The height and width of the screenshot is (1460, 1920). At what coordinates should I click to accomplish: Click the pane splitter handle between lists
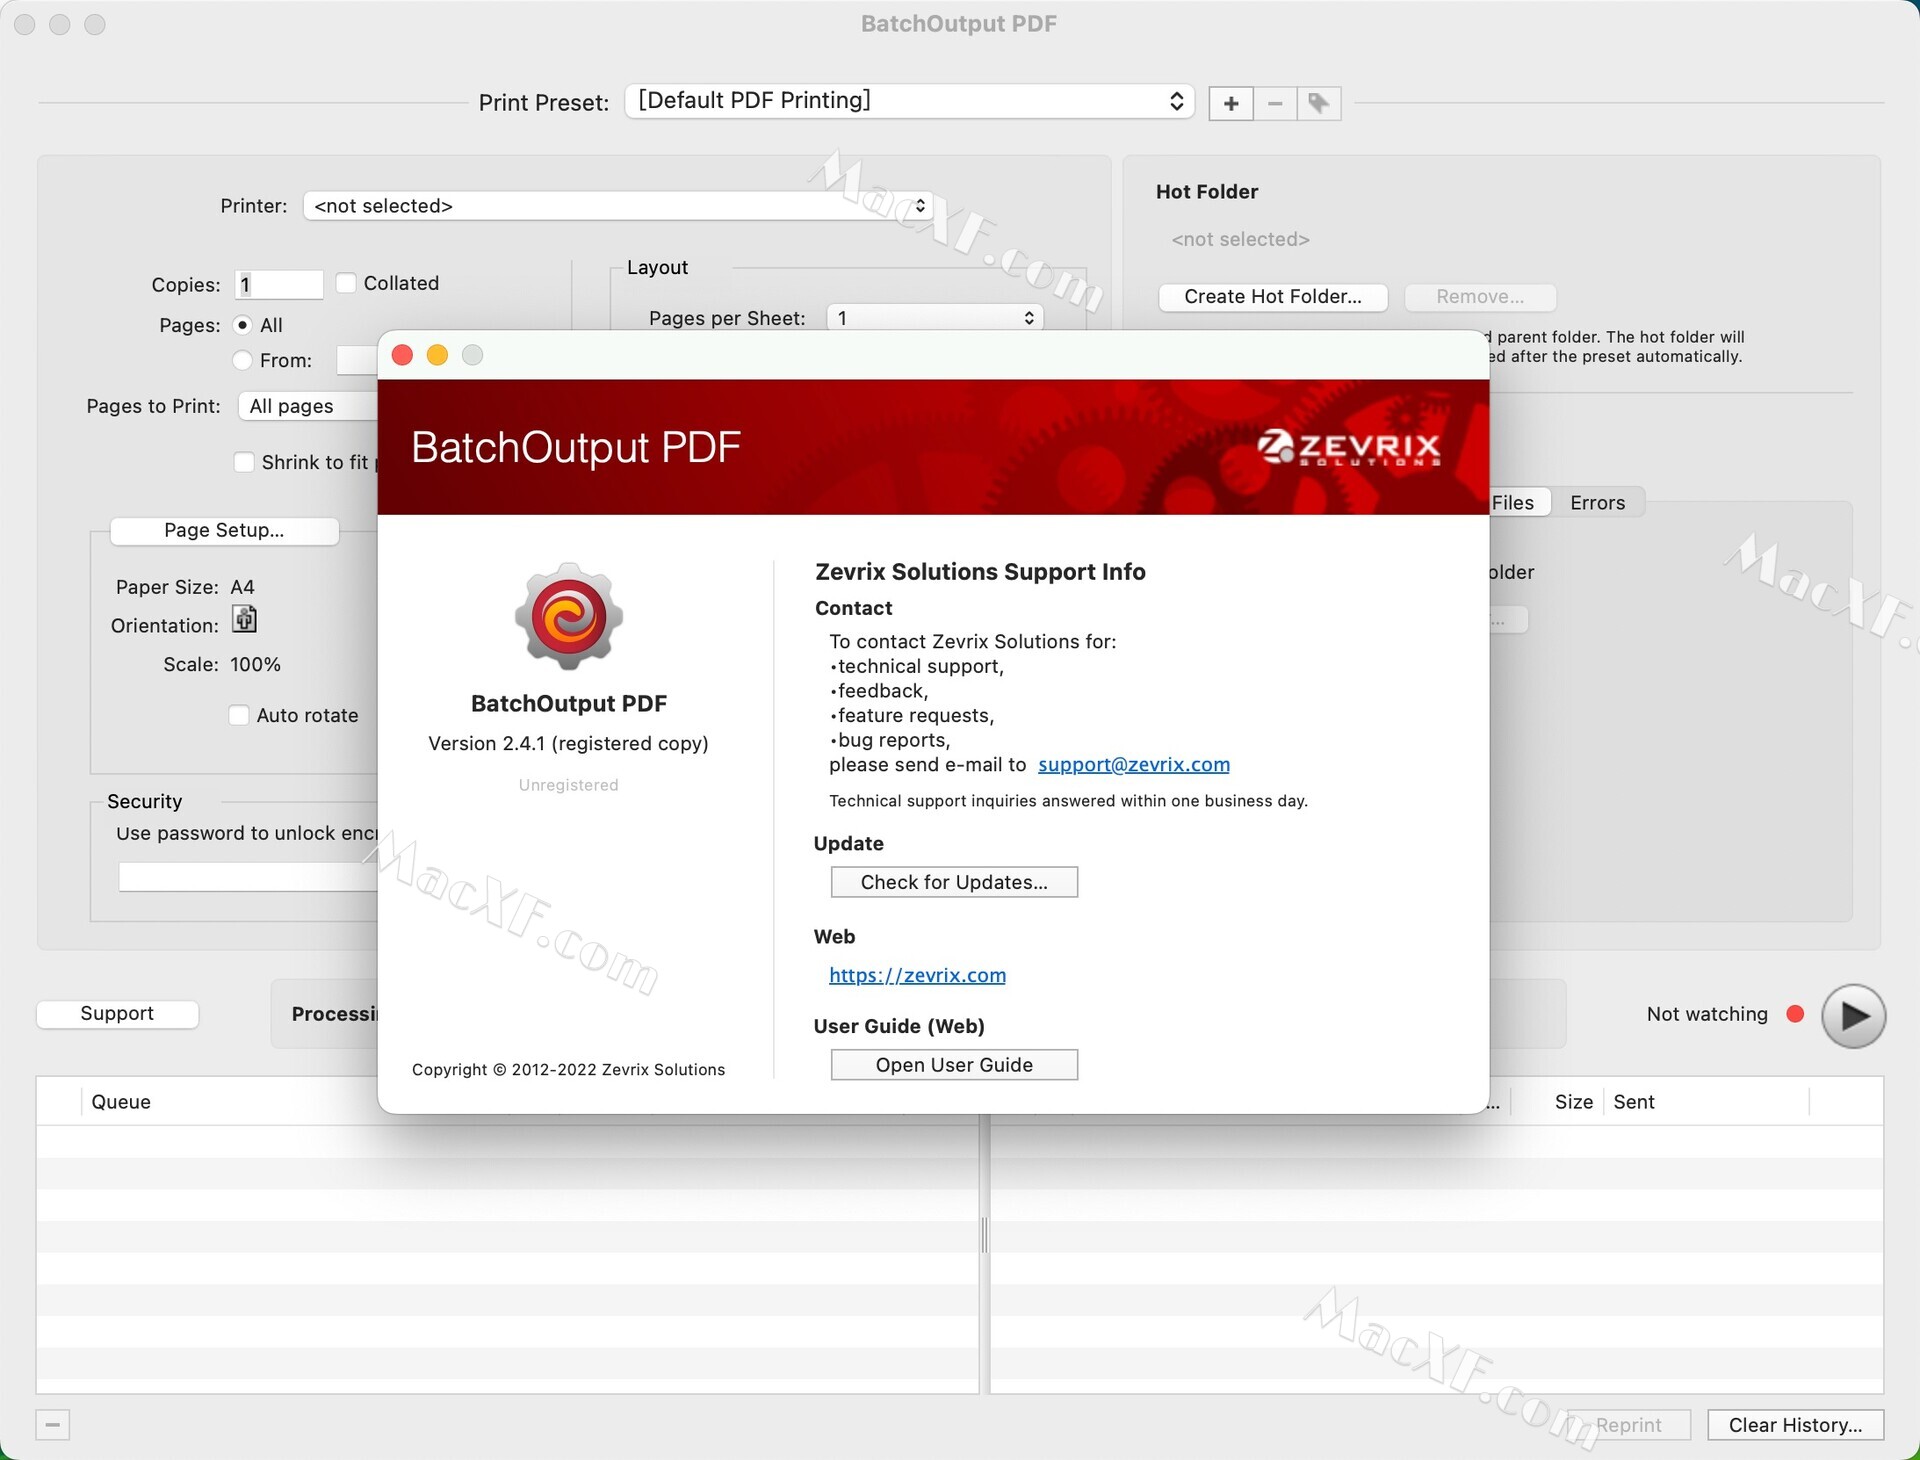tap(984, 1236)
